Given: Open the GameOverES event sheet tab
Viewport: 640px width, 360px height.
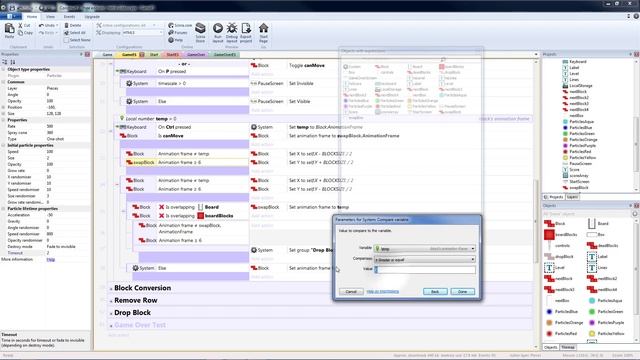Looking at the screenshot, I should click(225, 55).
